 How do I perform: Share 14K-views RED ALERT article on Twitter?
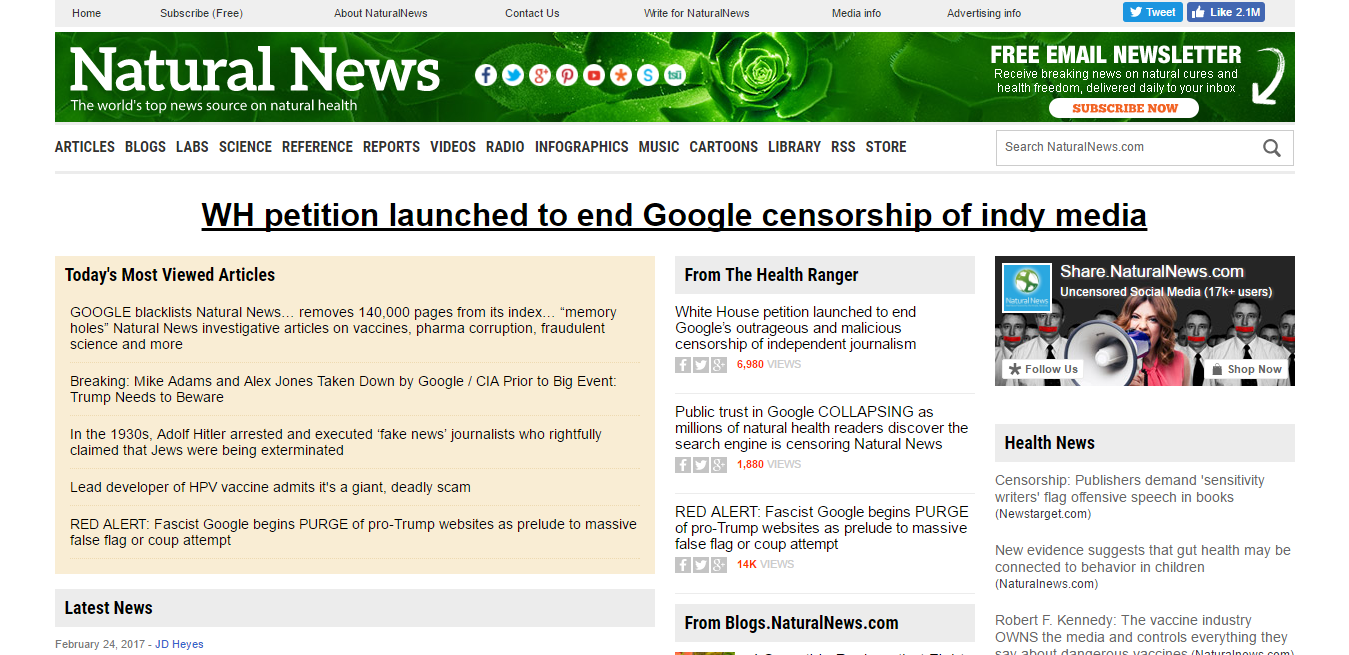701,565
